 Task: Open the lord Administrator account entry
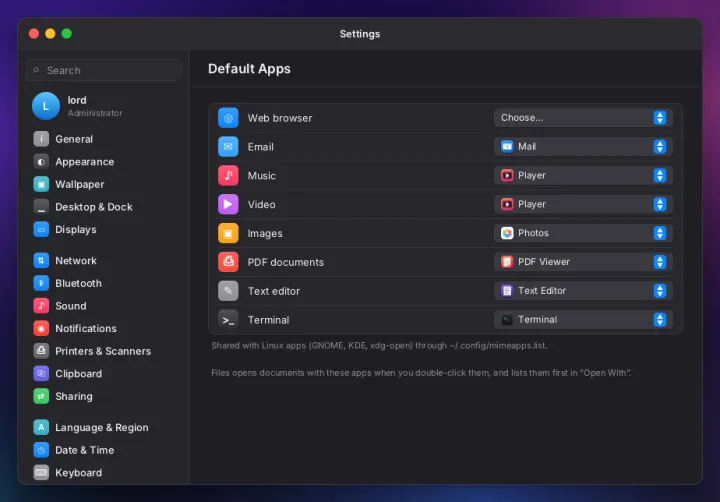[x=105, y=106]
